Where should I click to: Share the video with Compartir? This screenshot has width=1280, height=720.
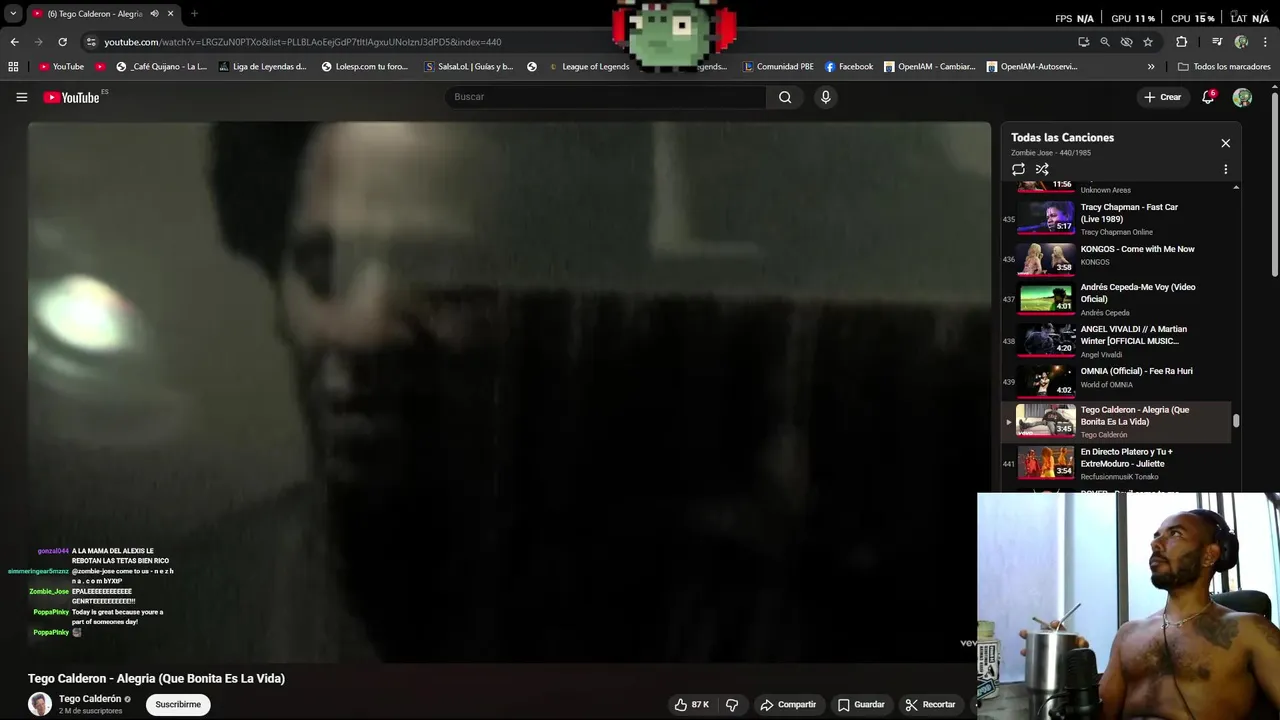(788, 705)
